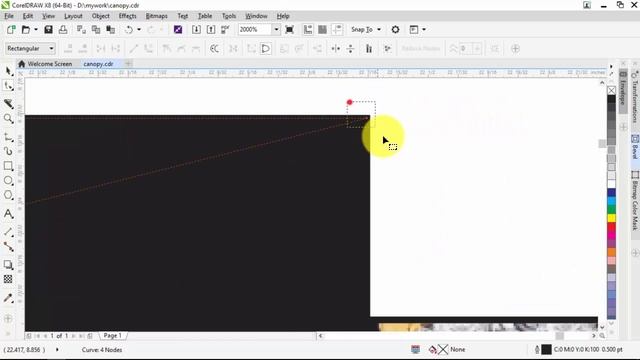
Task: Click the Paste icon in toolbar
Action: click(111, 29)
